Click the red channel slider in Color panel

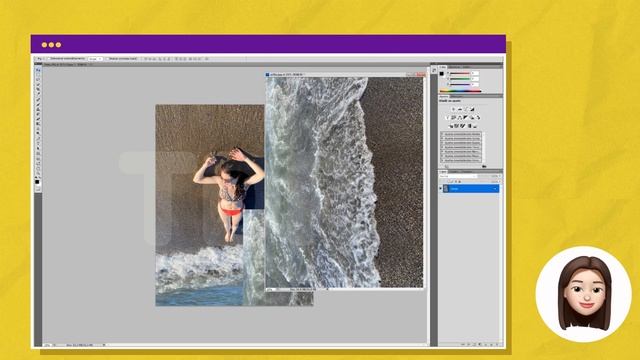coord(460,73)
